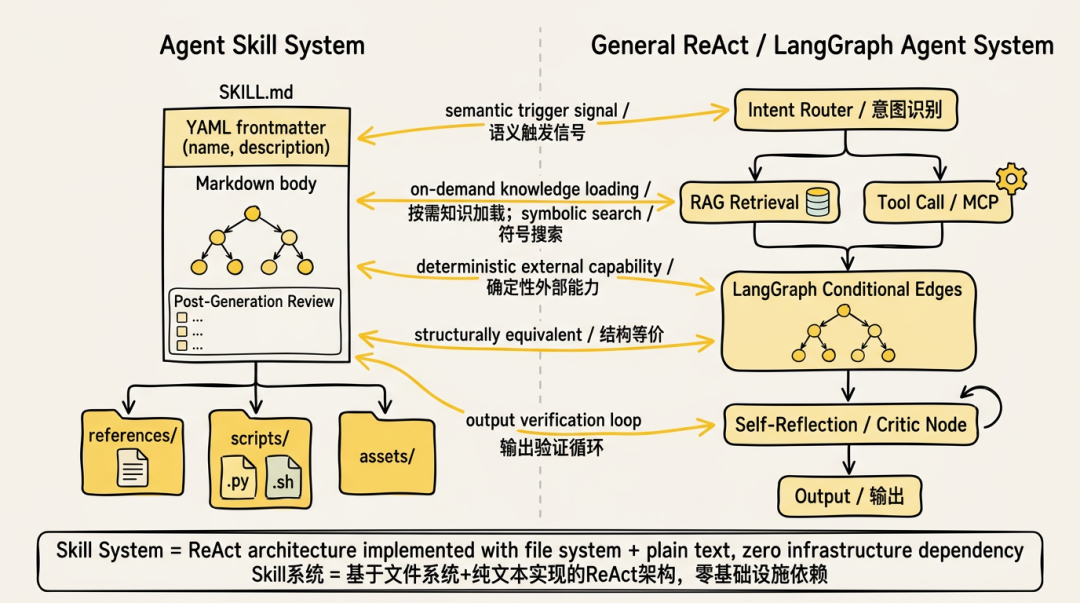
Task: Click the loop arrow beside Critic Node
Action: [982, 406]
